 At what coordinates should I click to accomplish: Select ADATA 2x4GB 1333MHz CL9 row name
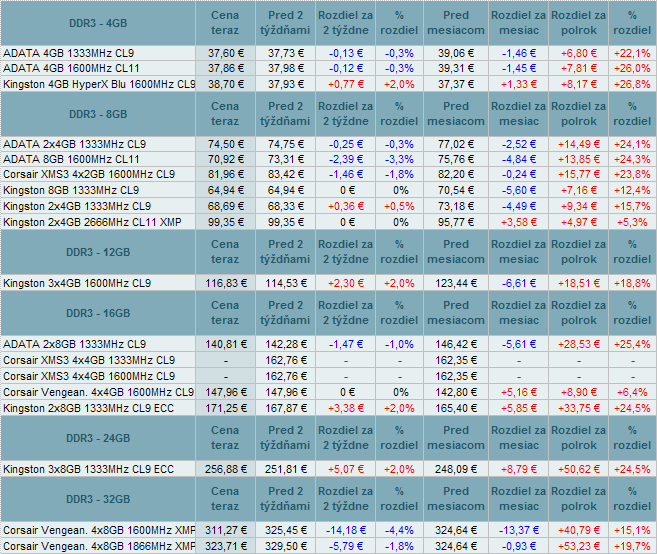click(75, 144)
